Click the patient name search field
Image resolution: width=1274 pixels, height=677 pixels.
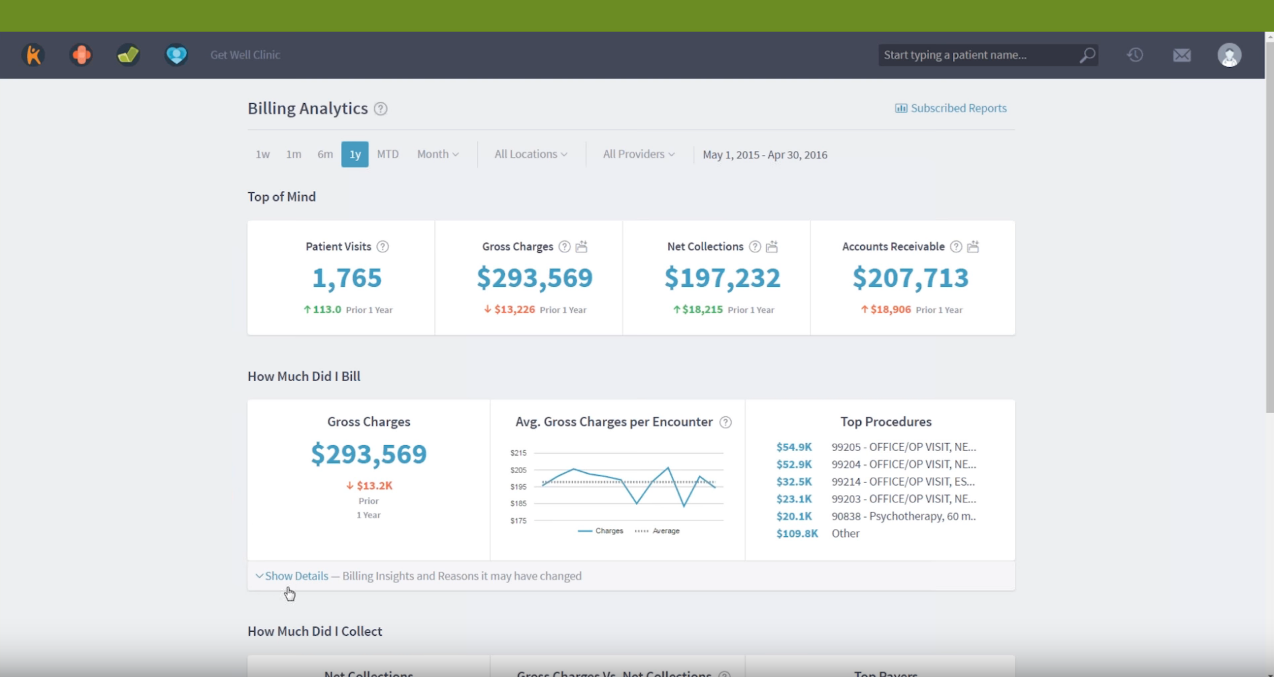(978, 55)
